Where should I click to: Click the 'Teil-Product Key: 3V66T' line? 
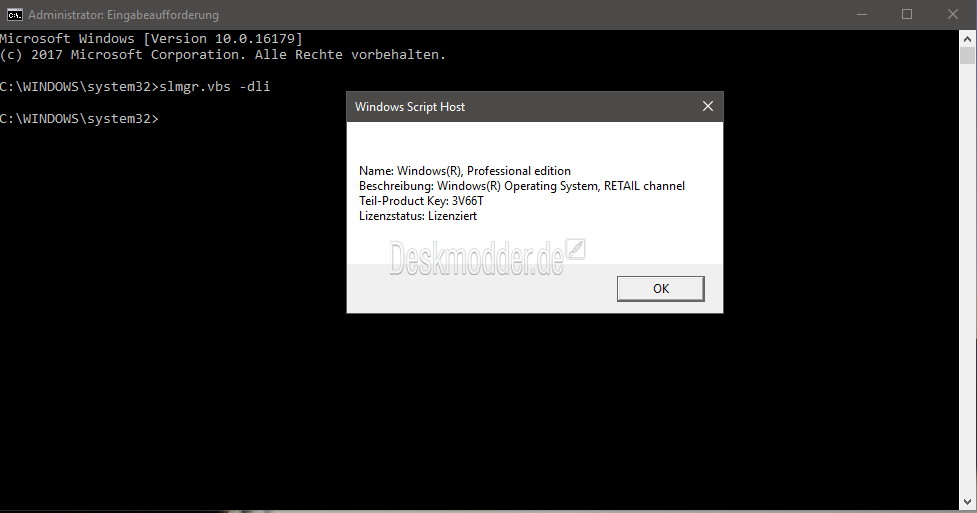(421, 201)
